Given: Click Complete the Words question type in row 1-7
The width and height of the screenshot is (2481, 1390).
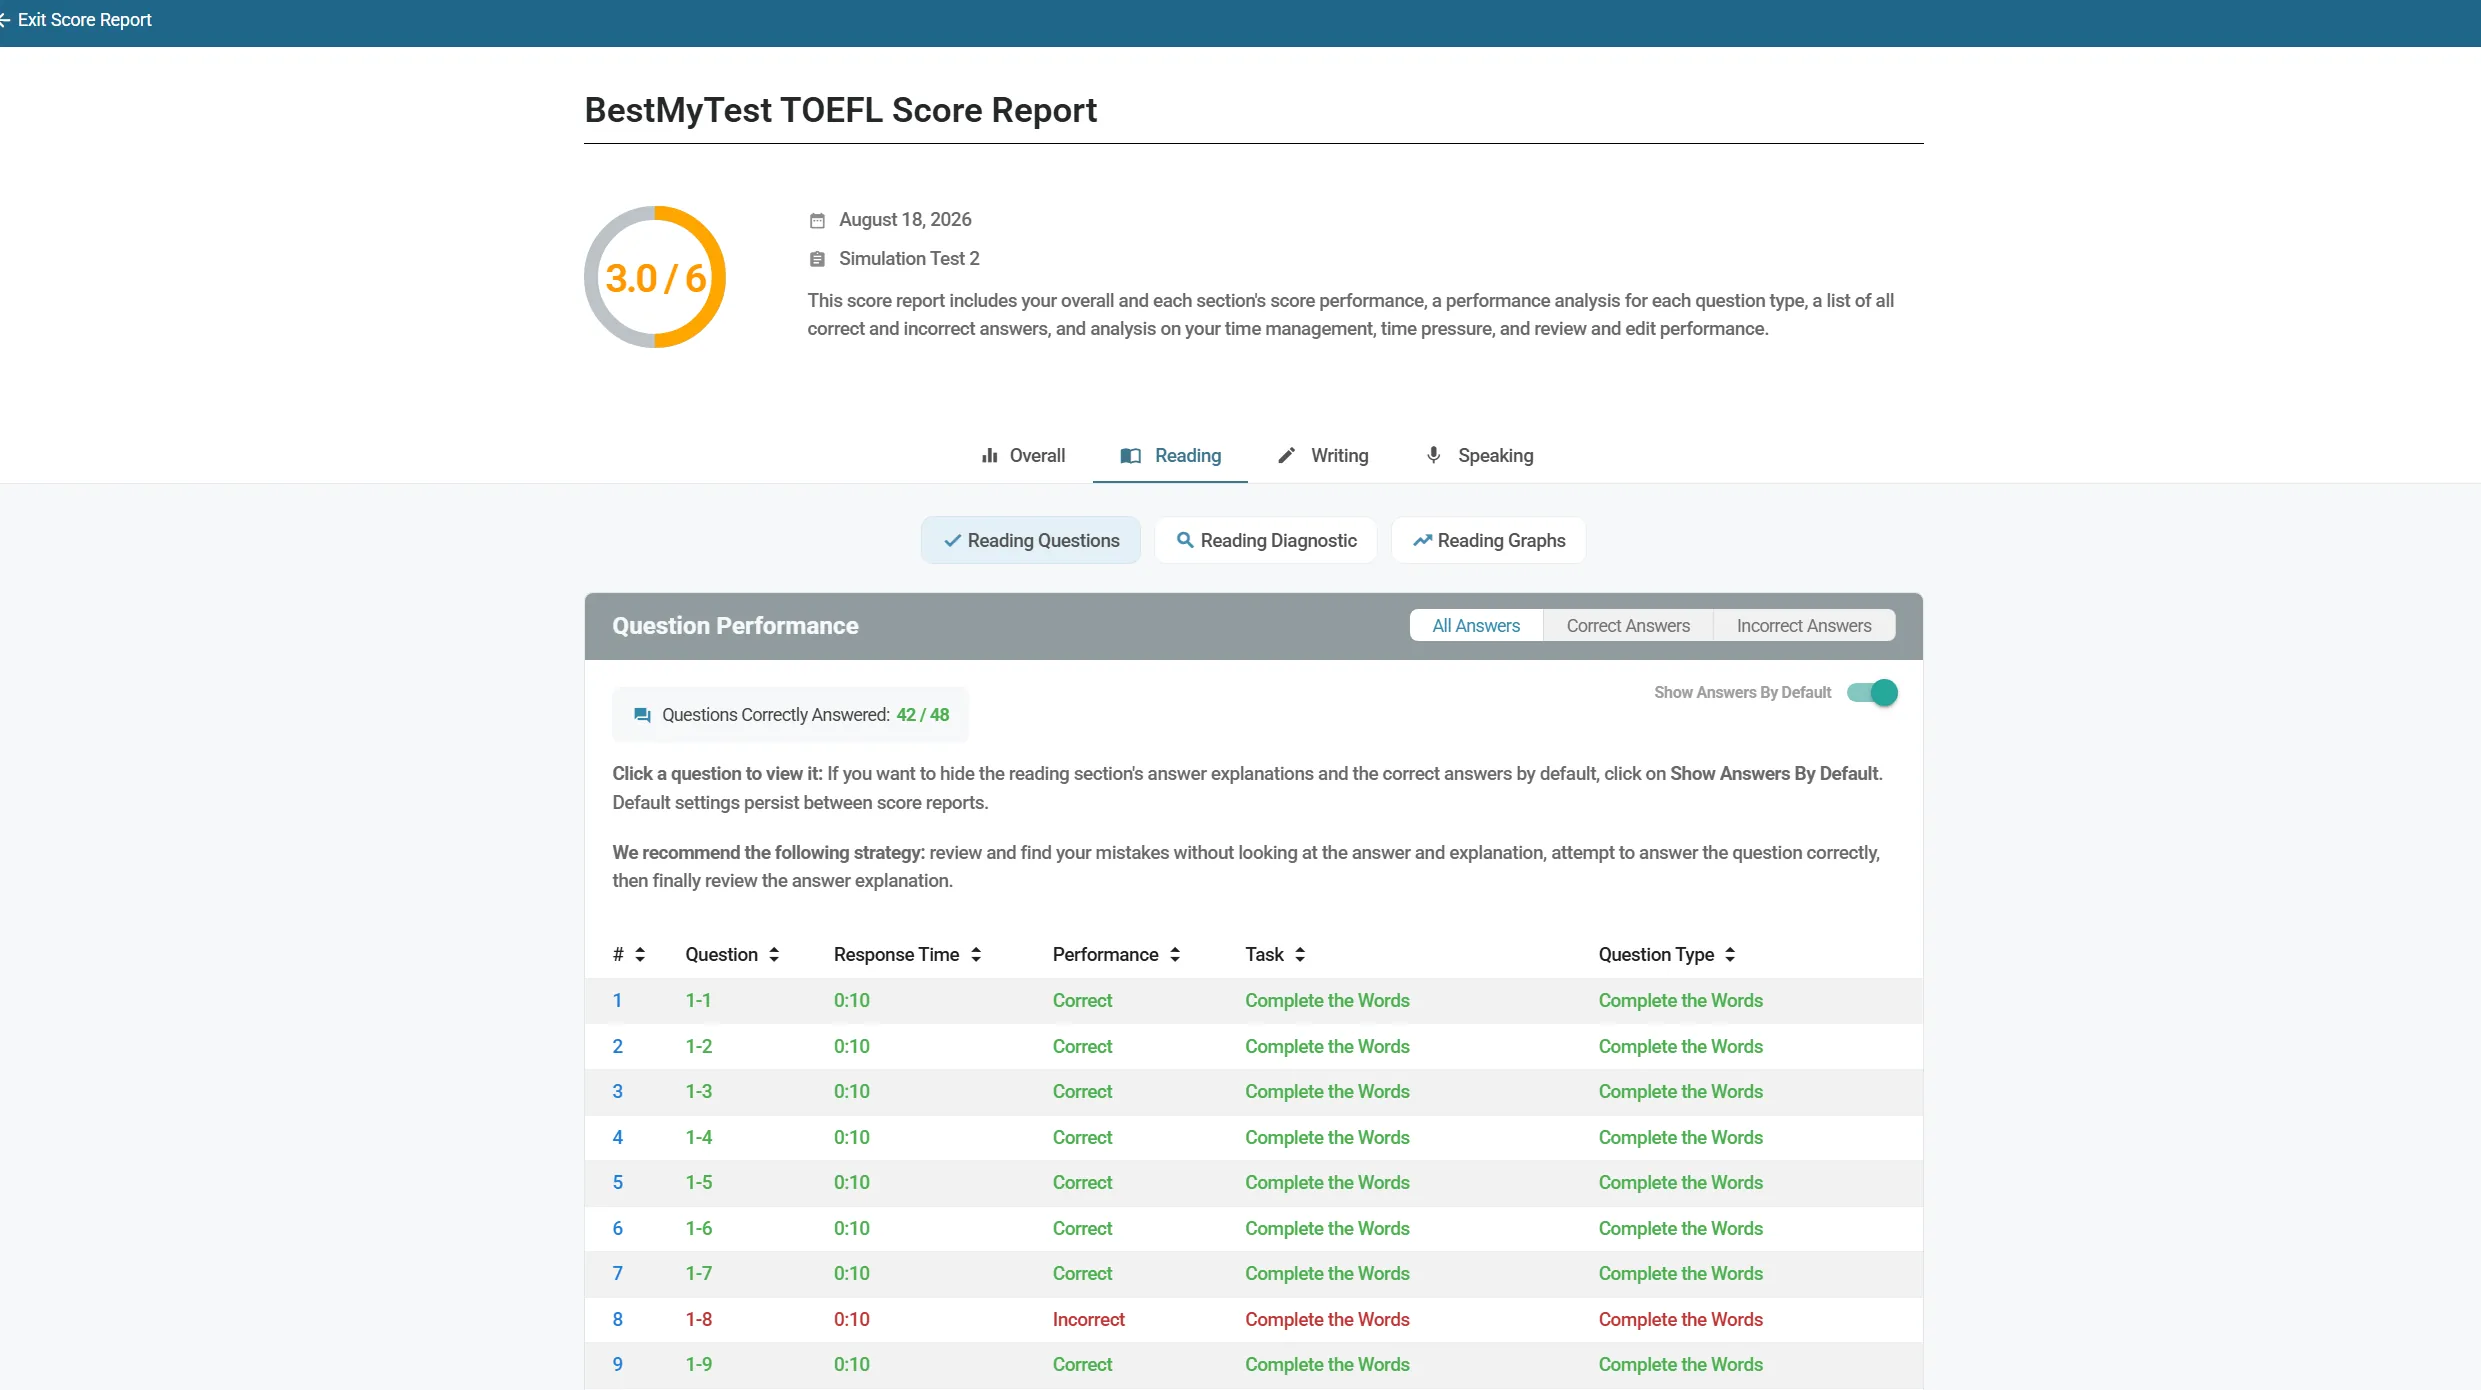Looking at the screenshot, I should click(1680, 1274).
